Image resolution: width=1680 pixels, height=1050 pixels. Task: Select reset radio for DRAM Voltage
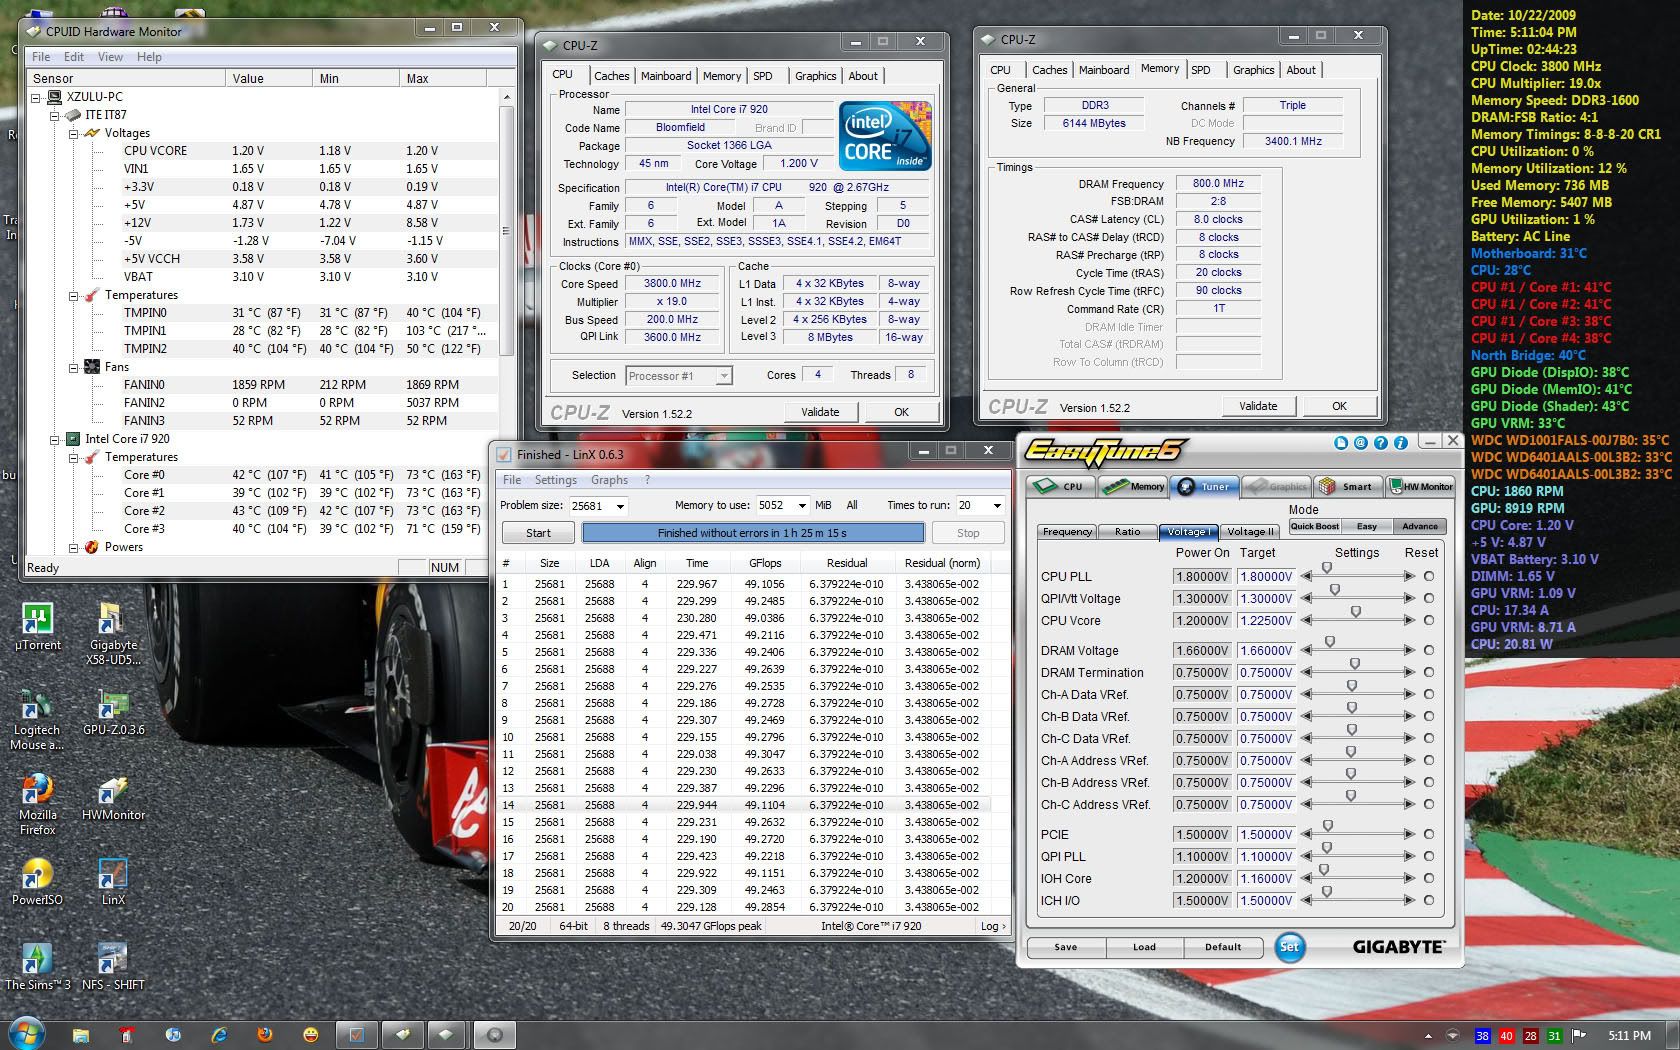point(1429,650)
